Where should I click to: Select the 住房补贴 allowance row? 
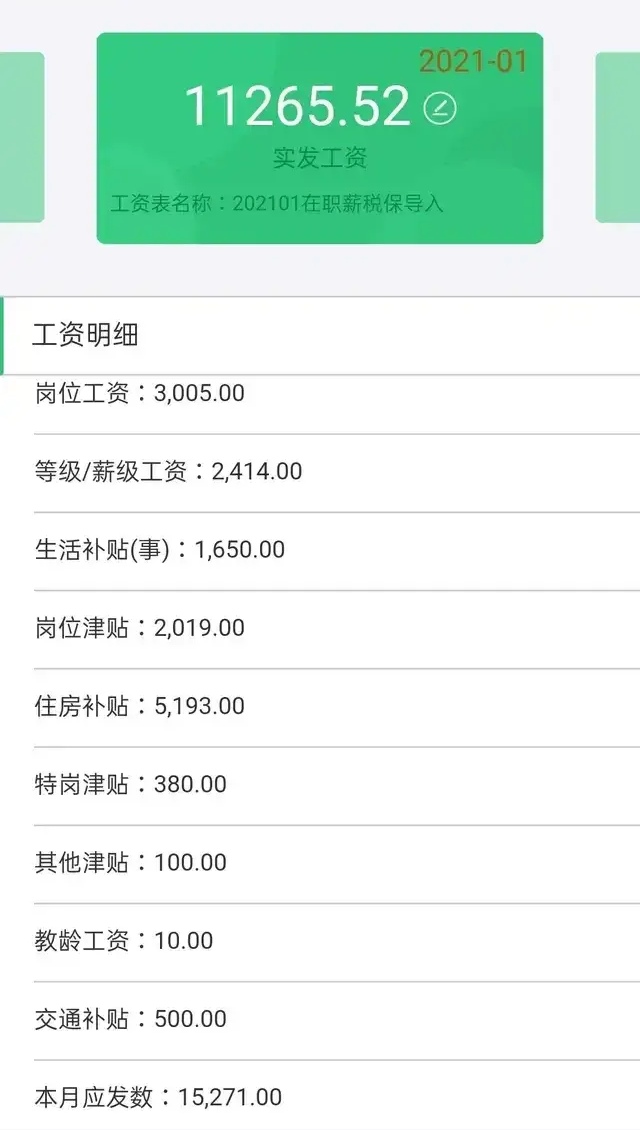pos(137,706)
